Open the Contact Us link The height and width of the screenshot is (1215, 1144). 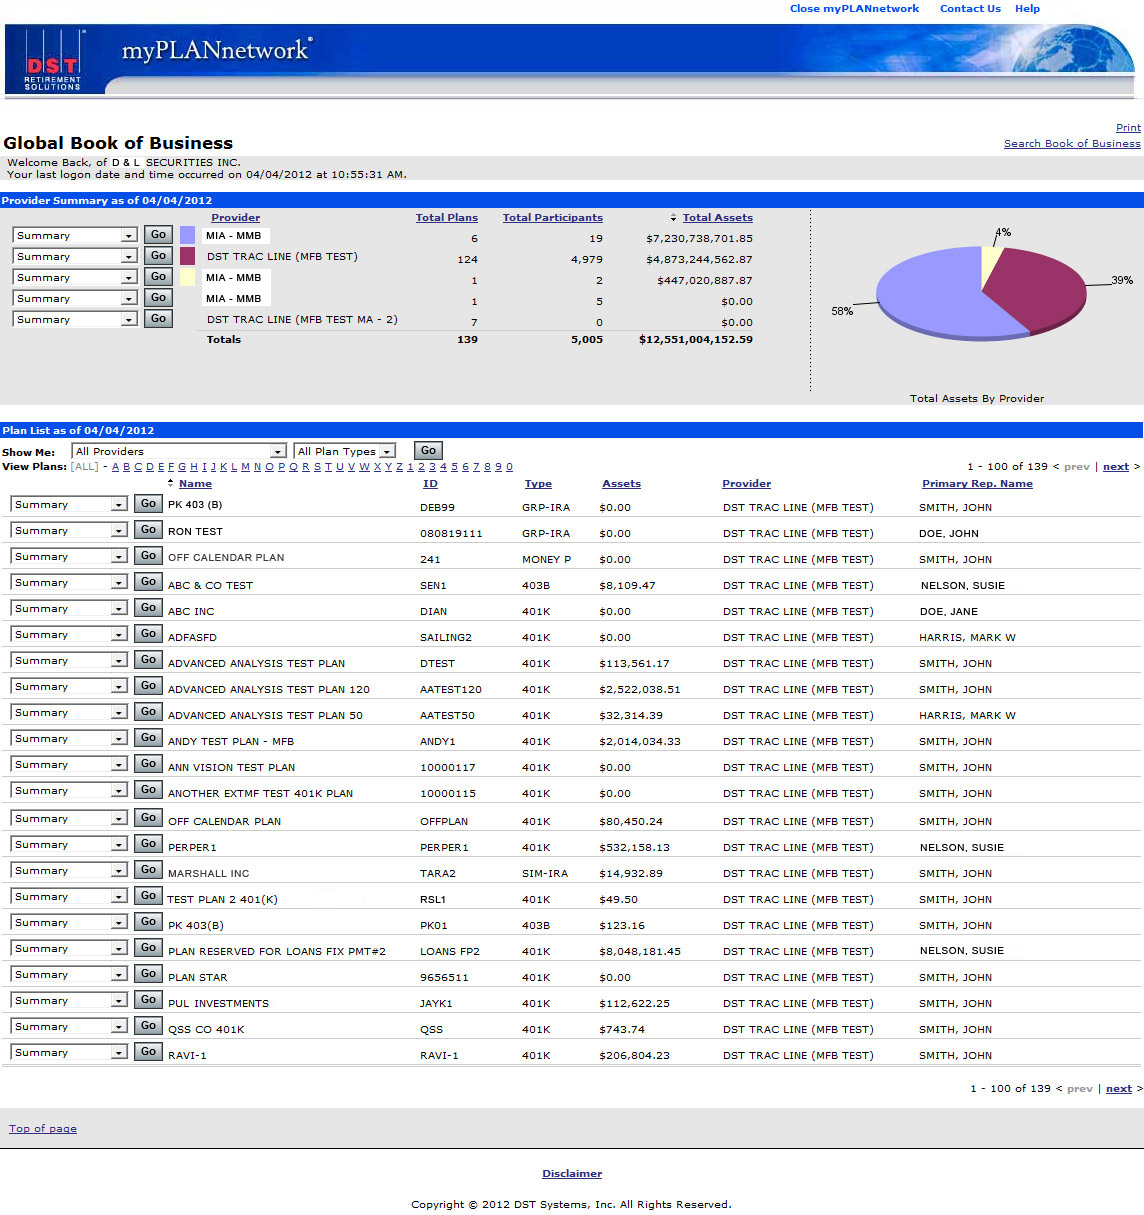(970, 9)
